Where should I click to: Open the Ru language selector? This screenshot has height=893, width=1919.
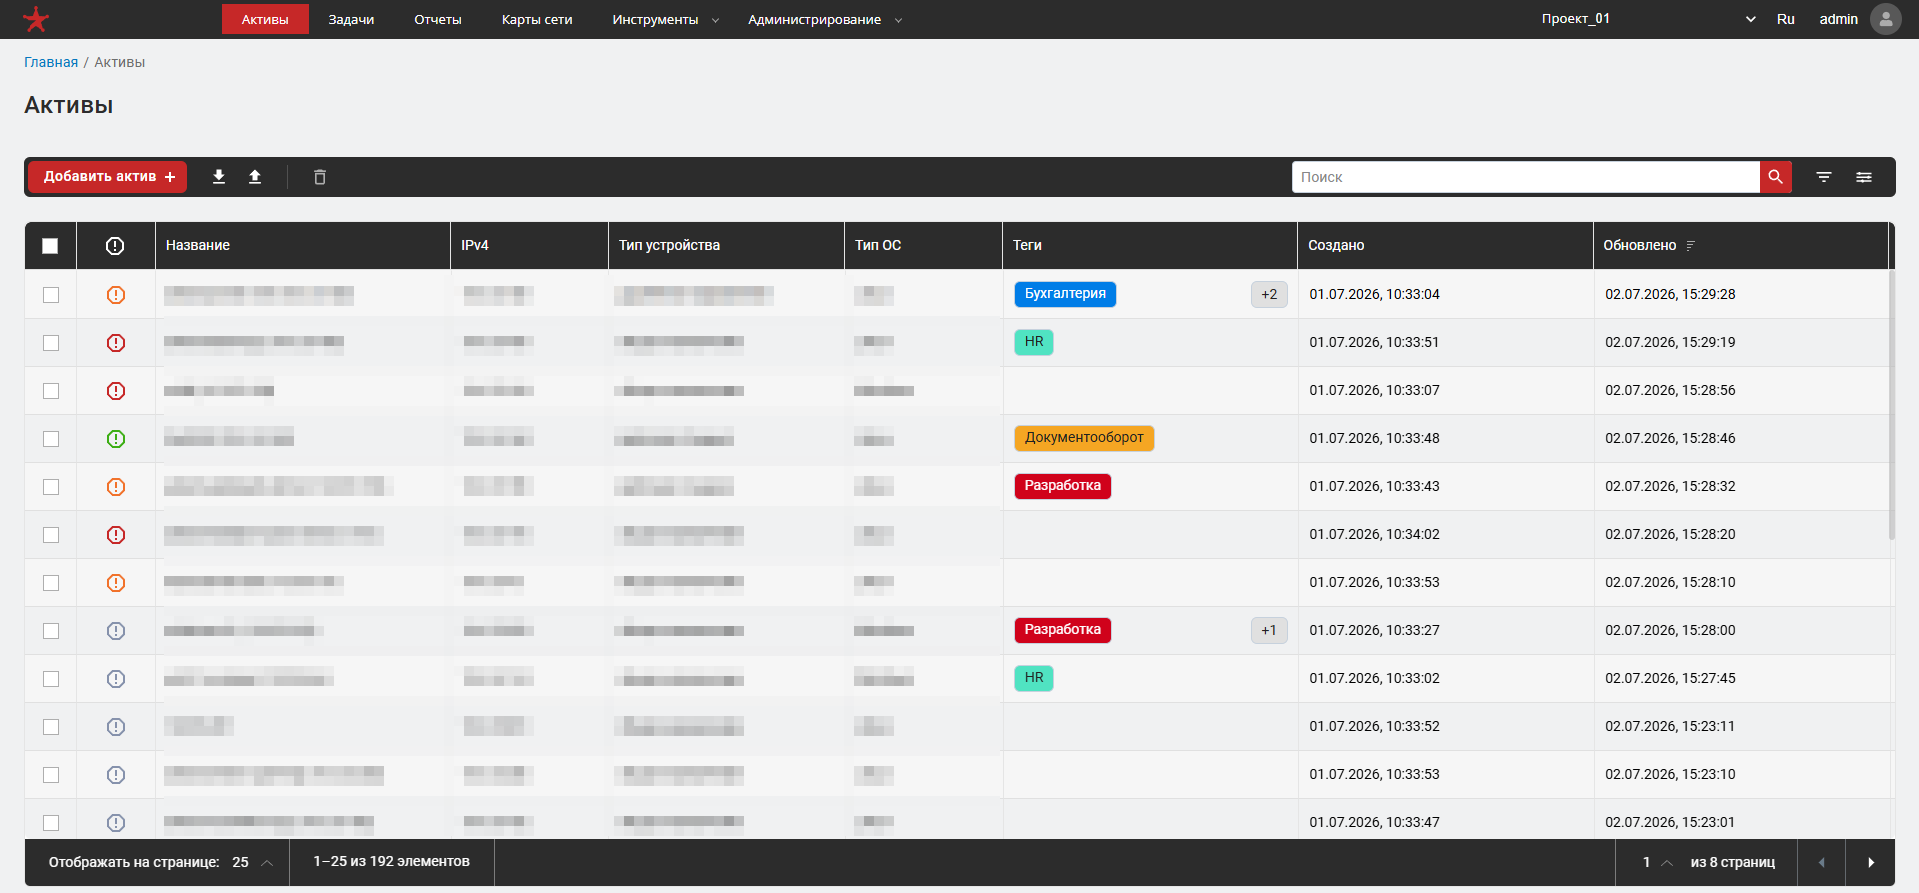click(1786, 19)
